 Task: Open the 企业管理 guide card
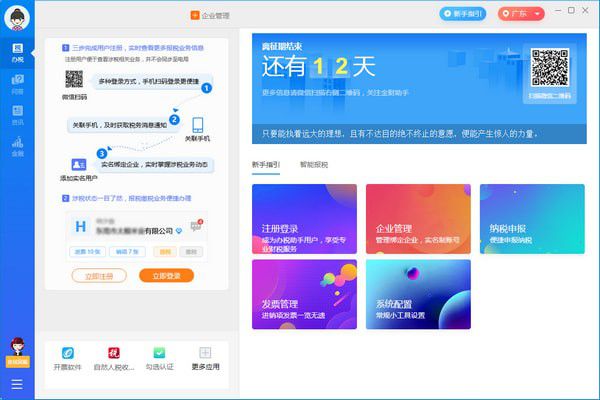418,219
